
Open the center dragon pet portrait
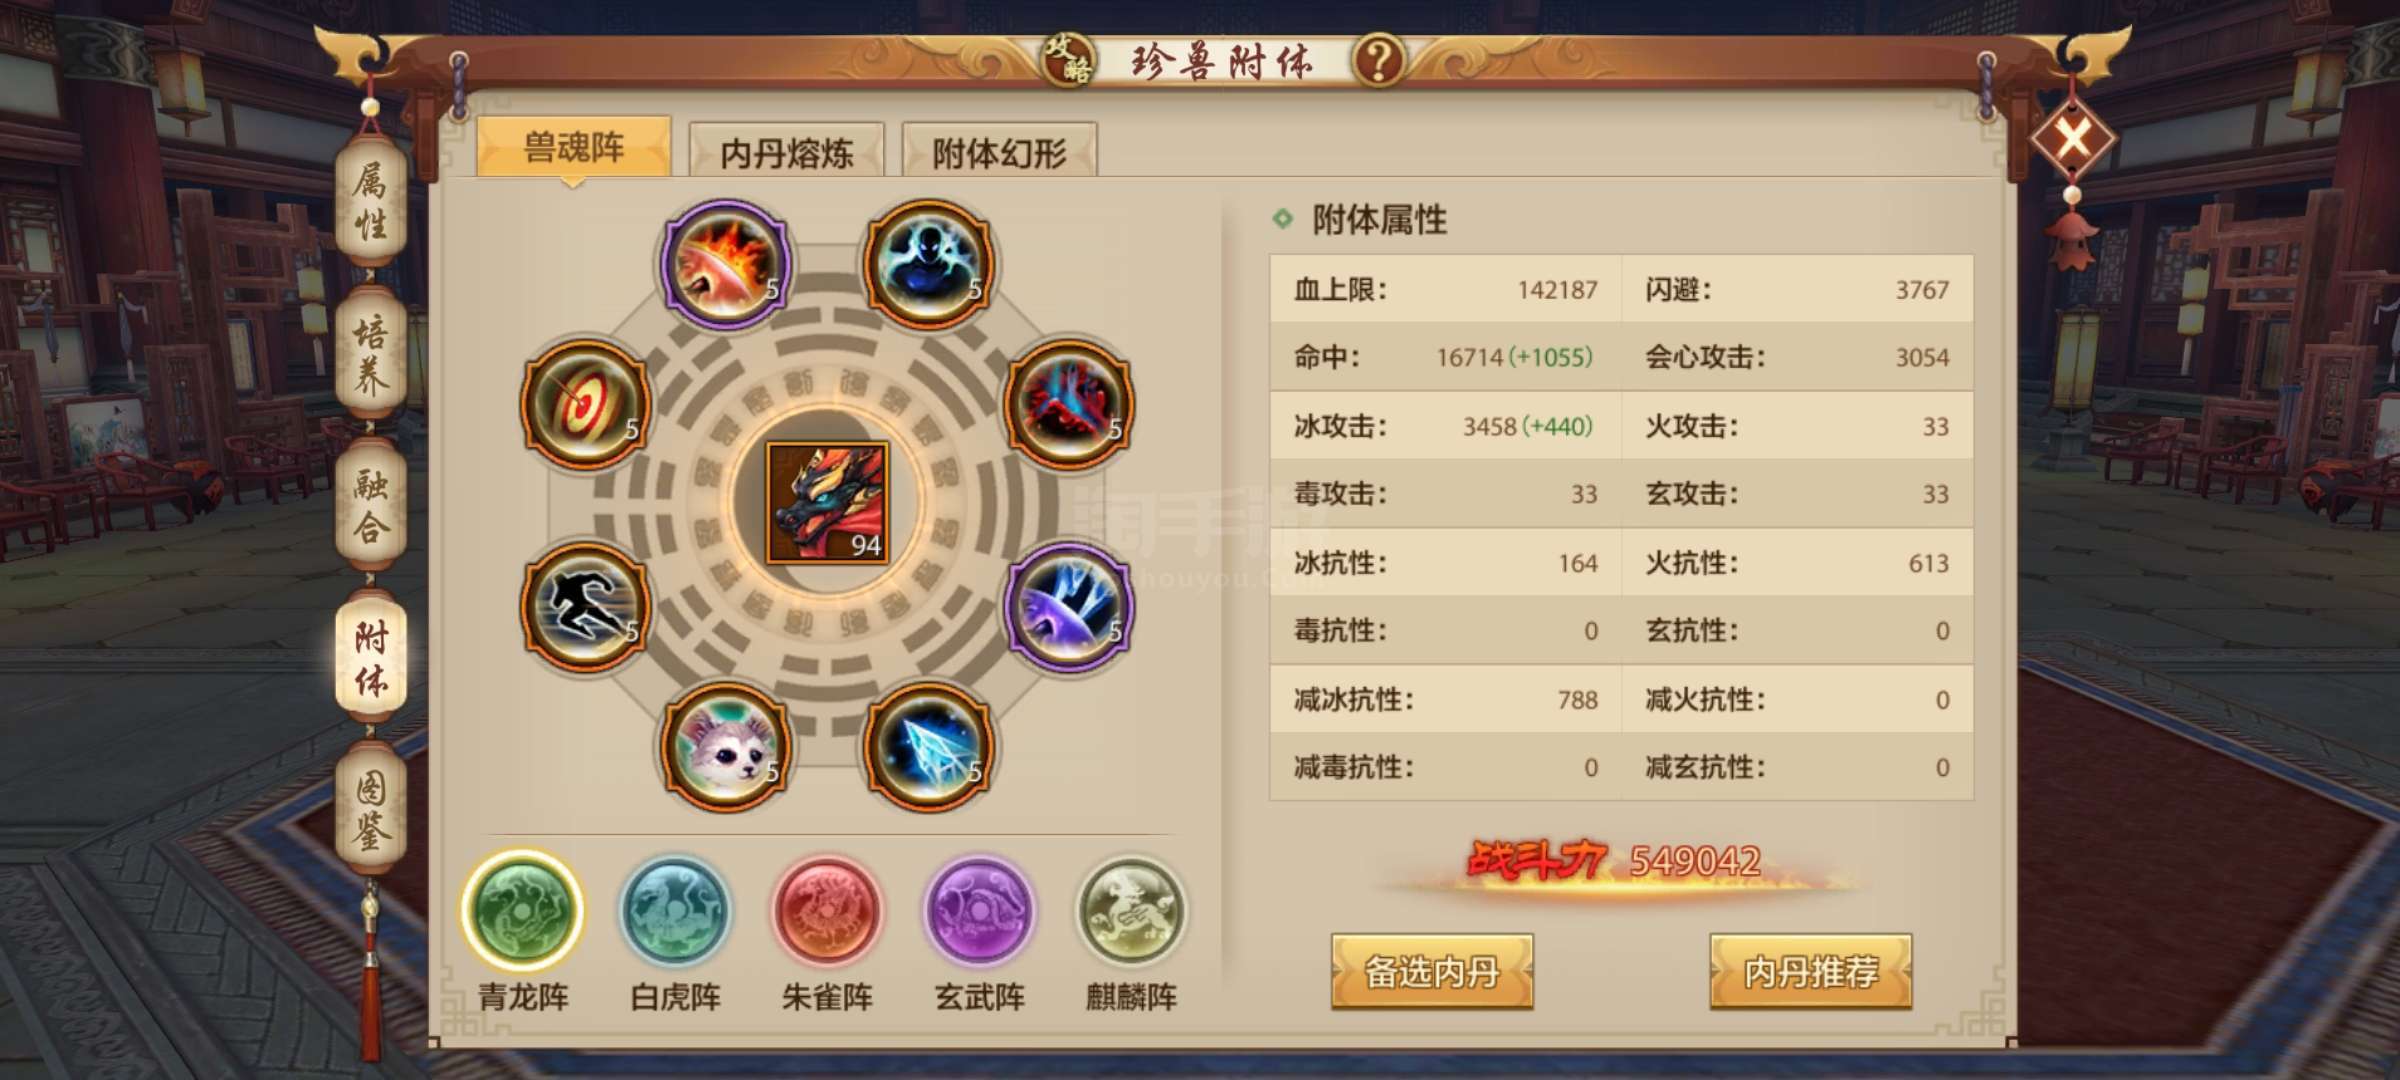pyautogui.click(x=827, y=504)
